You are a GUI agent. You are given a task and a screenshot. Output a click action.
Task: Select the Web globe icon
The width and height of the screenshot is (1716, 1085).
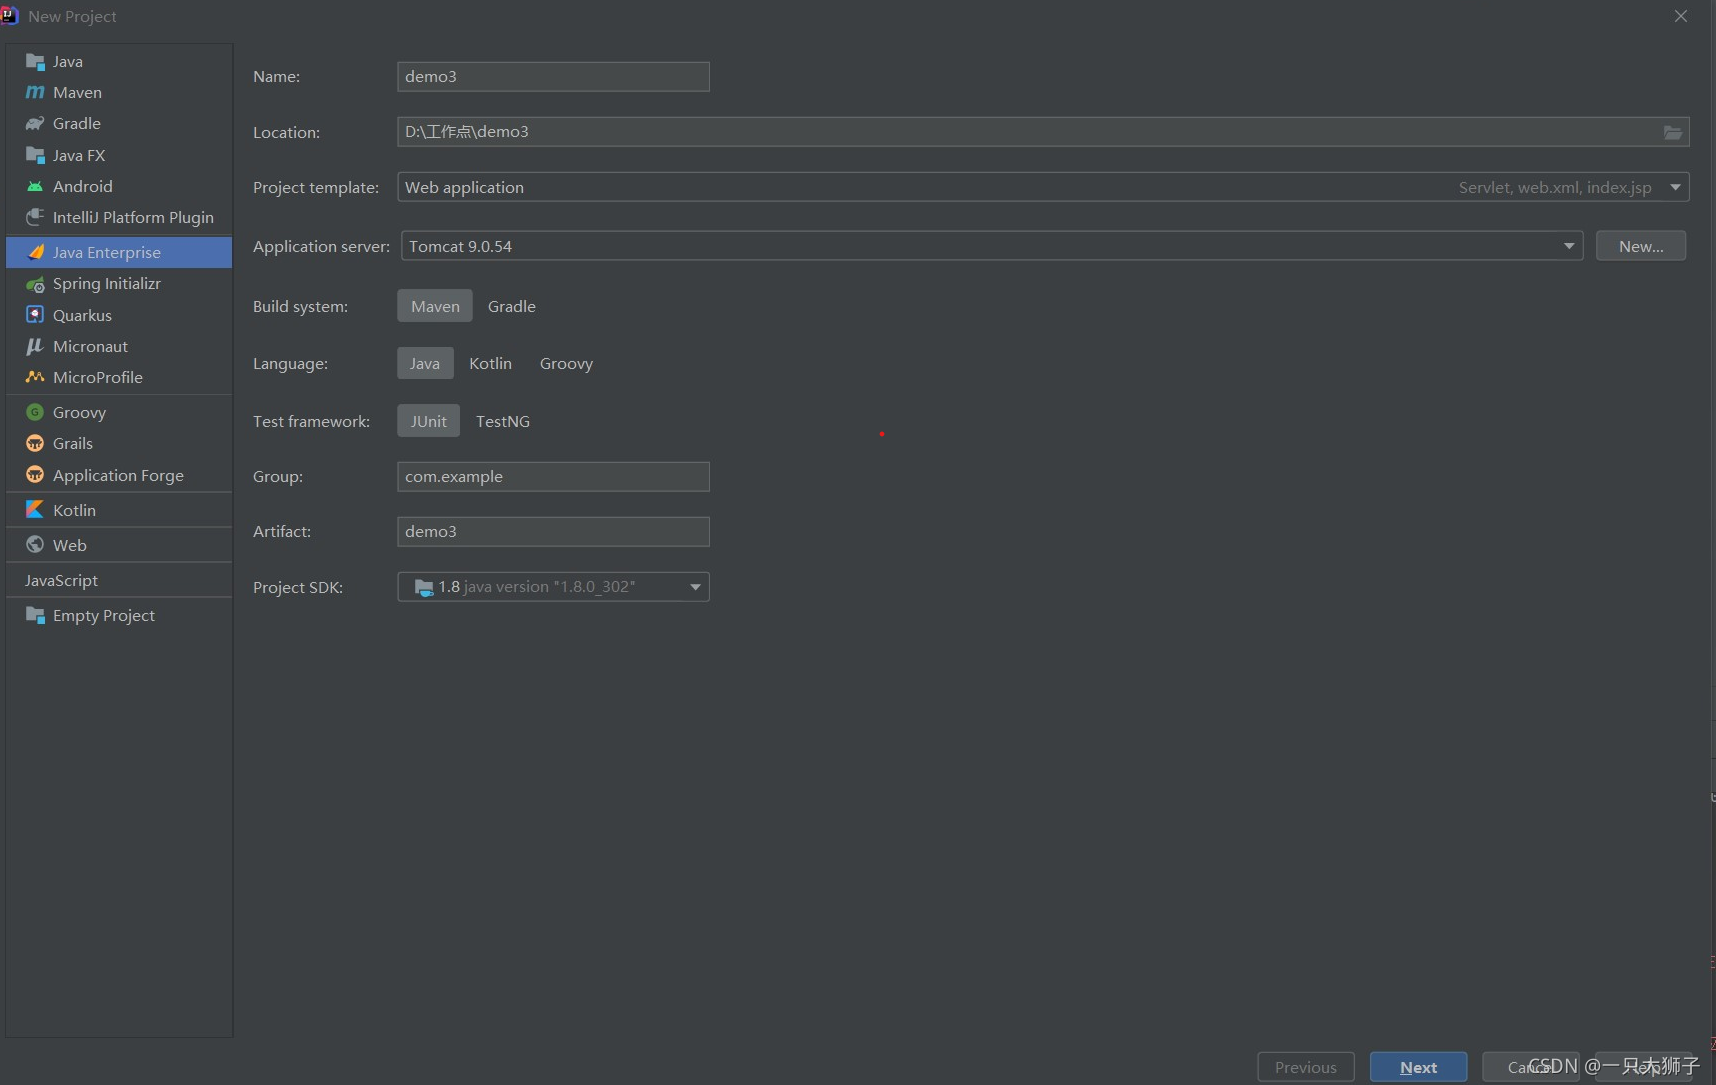[35, 545]
